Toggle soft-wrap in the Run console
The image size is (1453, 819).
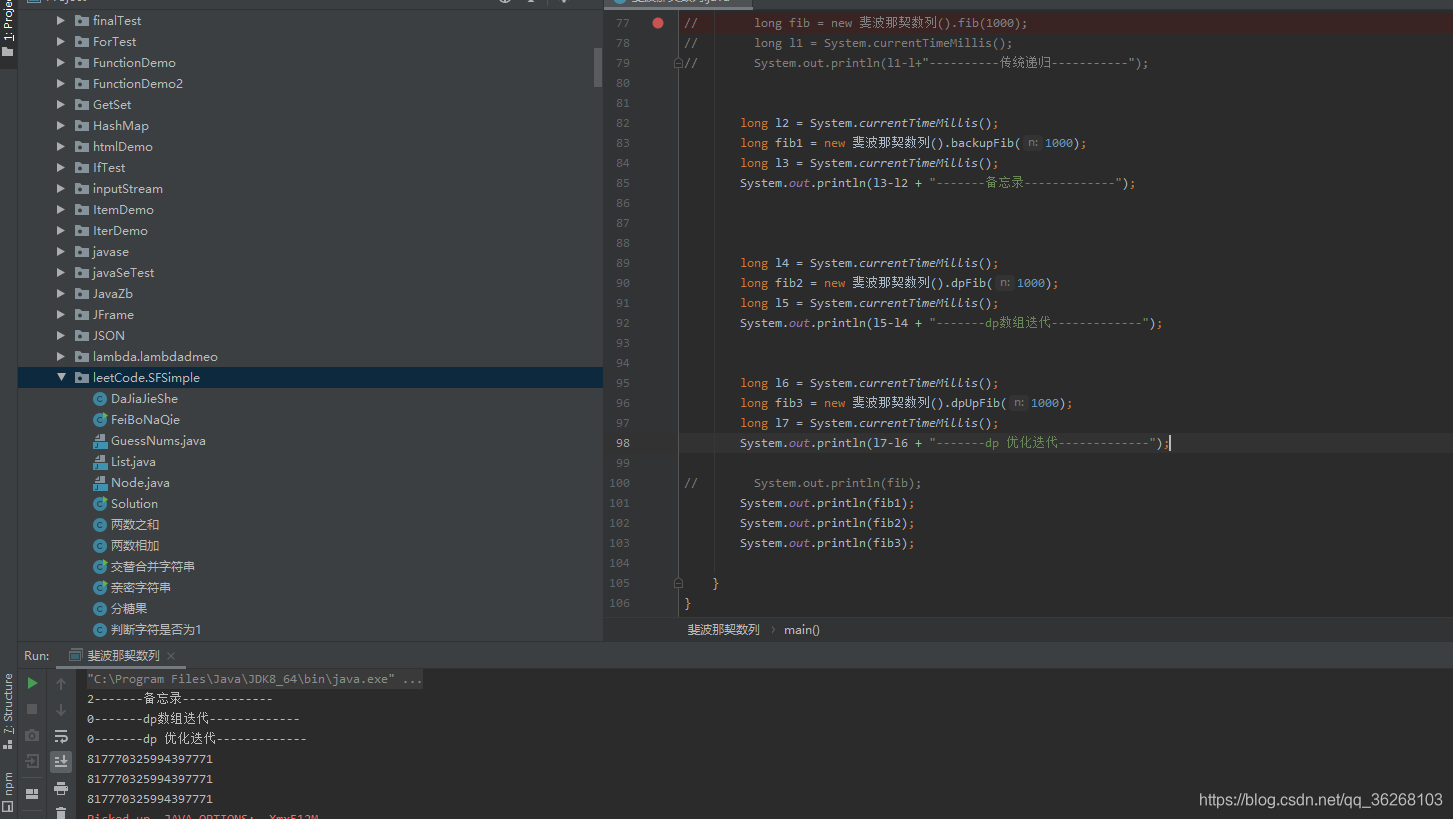[x=61, y=736]
